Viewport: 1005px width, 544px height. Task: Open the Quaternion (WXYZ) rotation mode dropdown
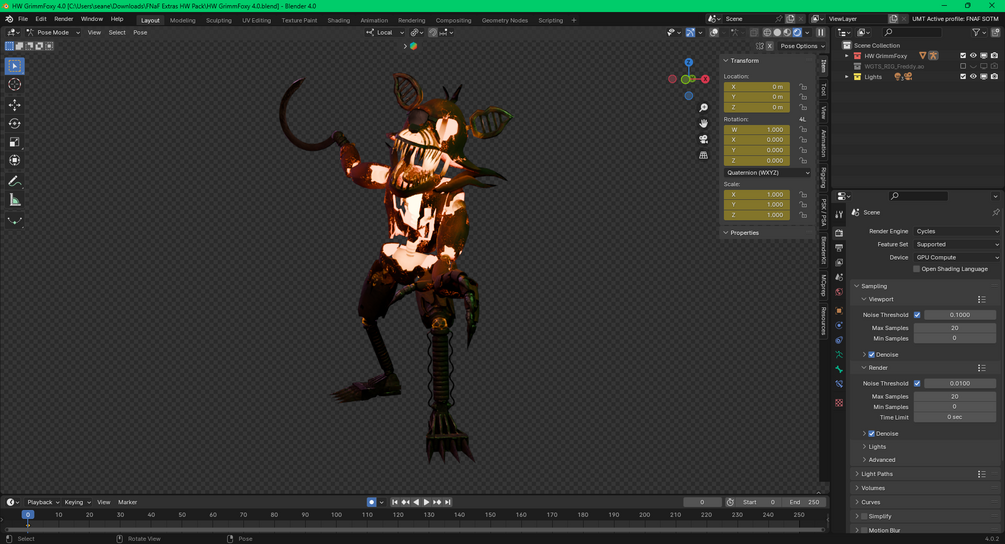[767, 173]
